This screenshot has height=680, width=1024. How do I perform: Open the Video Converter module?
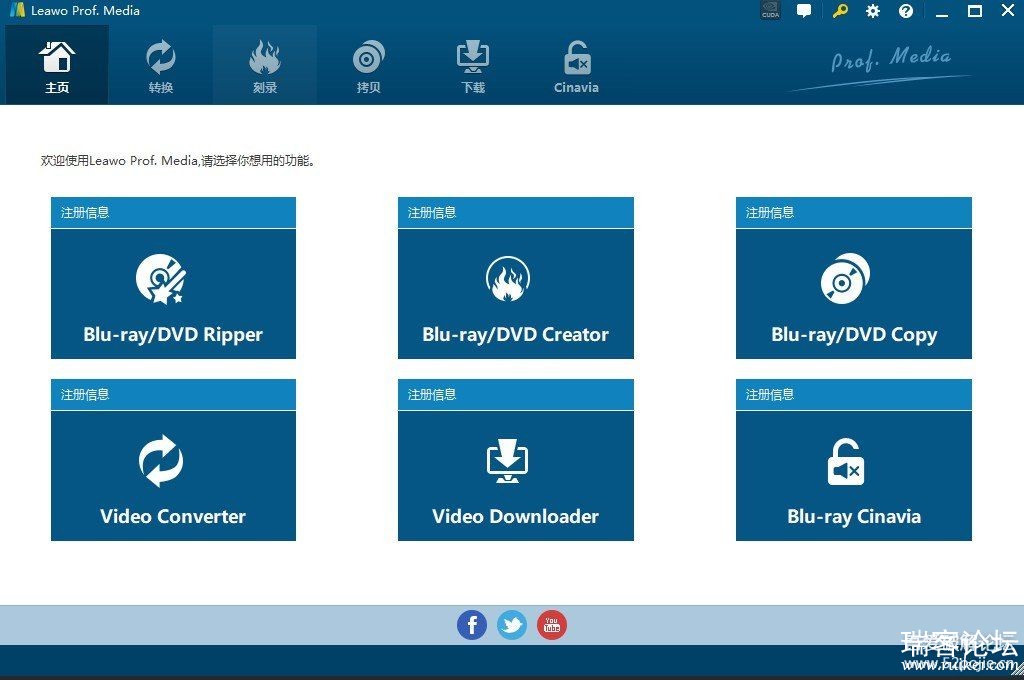173,476
